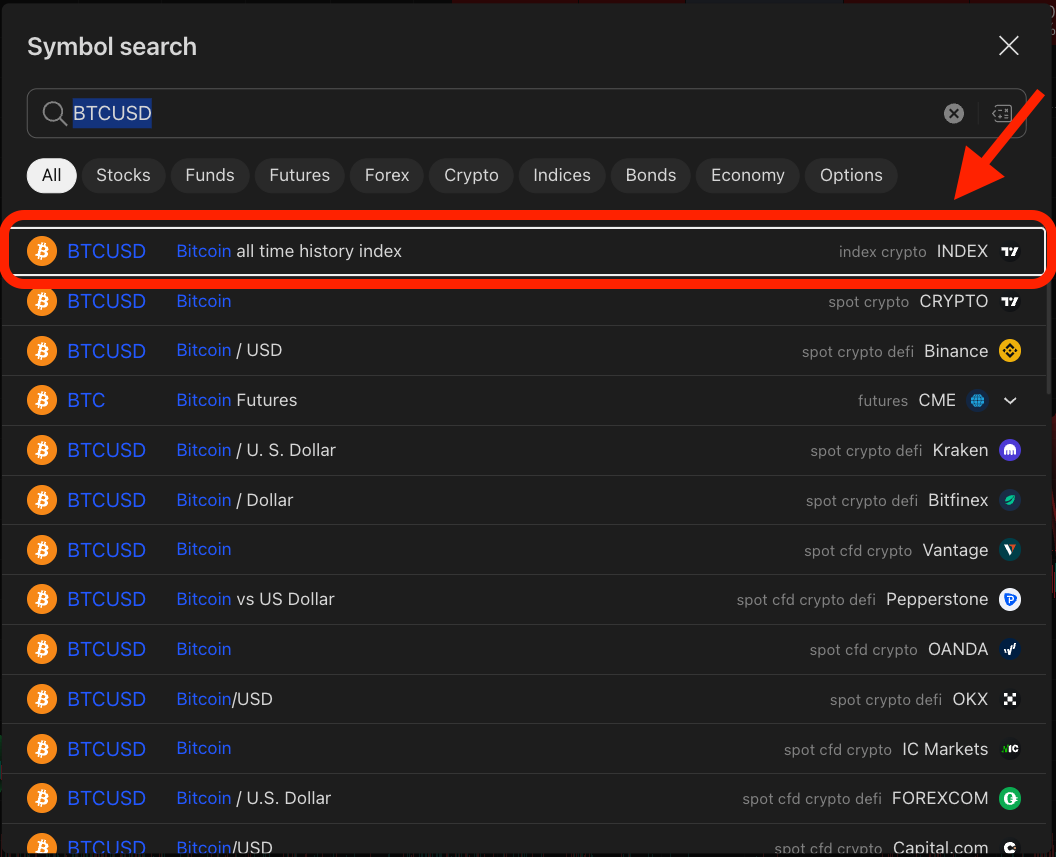Click Bitcoin icon in FOREXCOM row
The height and width of the screenshot is (857, 1056).
[42, 798]
